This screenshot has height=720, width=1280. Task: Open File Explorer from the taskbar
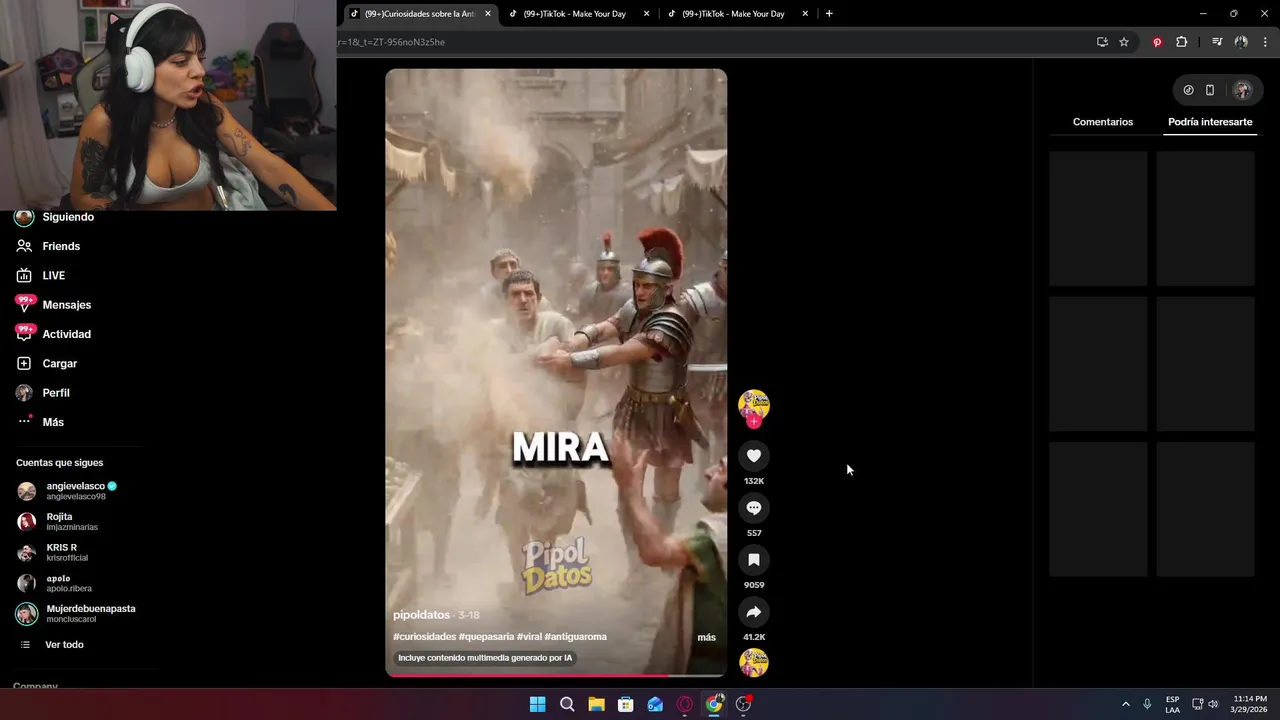tap(596, 704)
